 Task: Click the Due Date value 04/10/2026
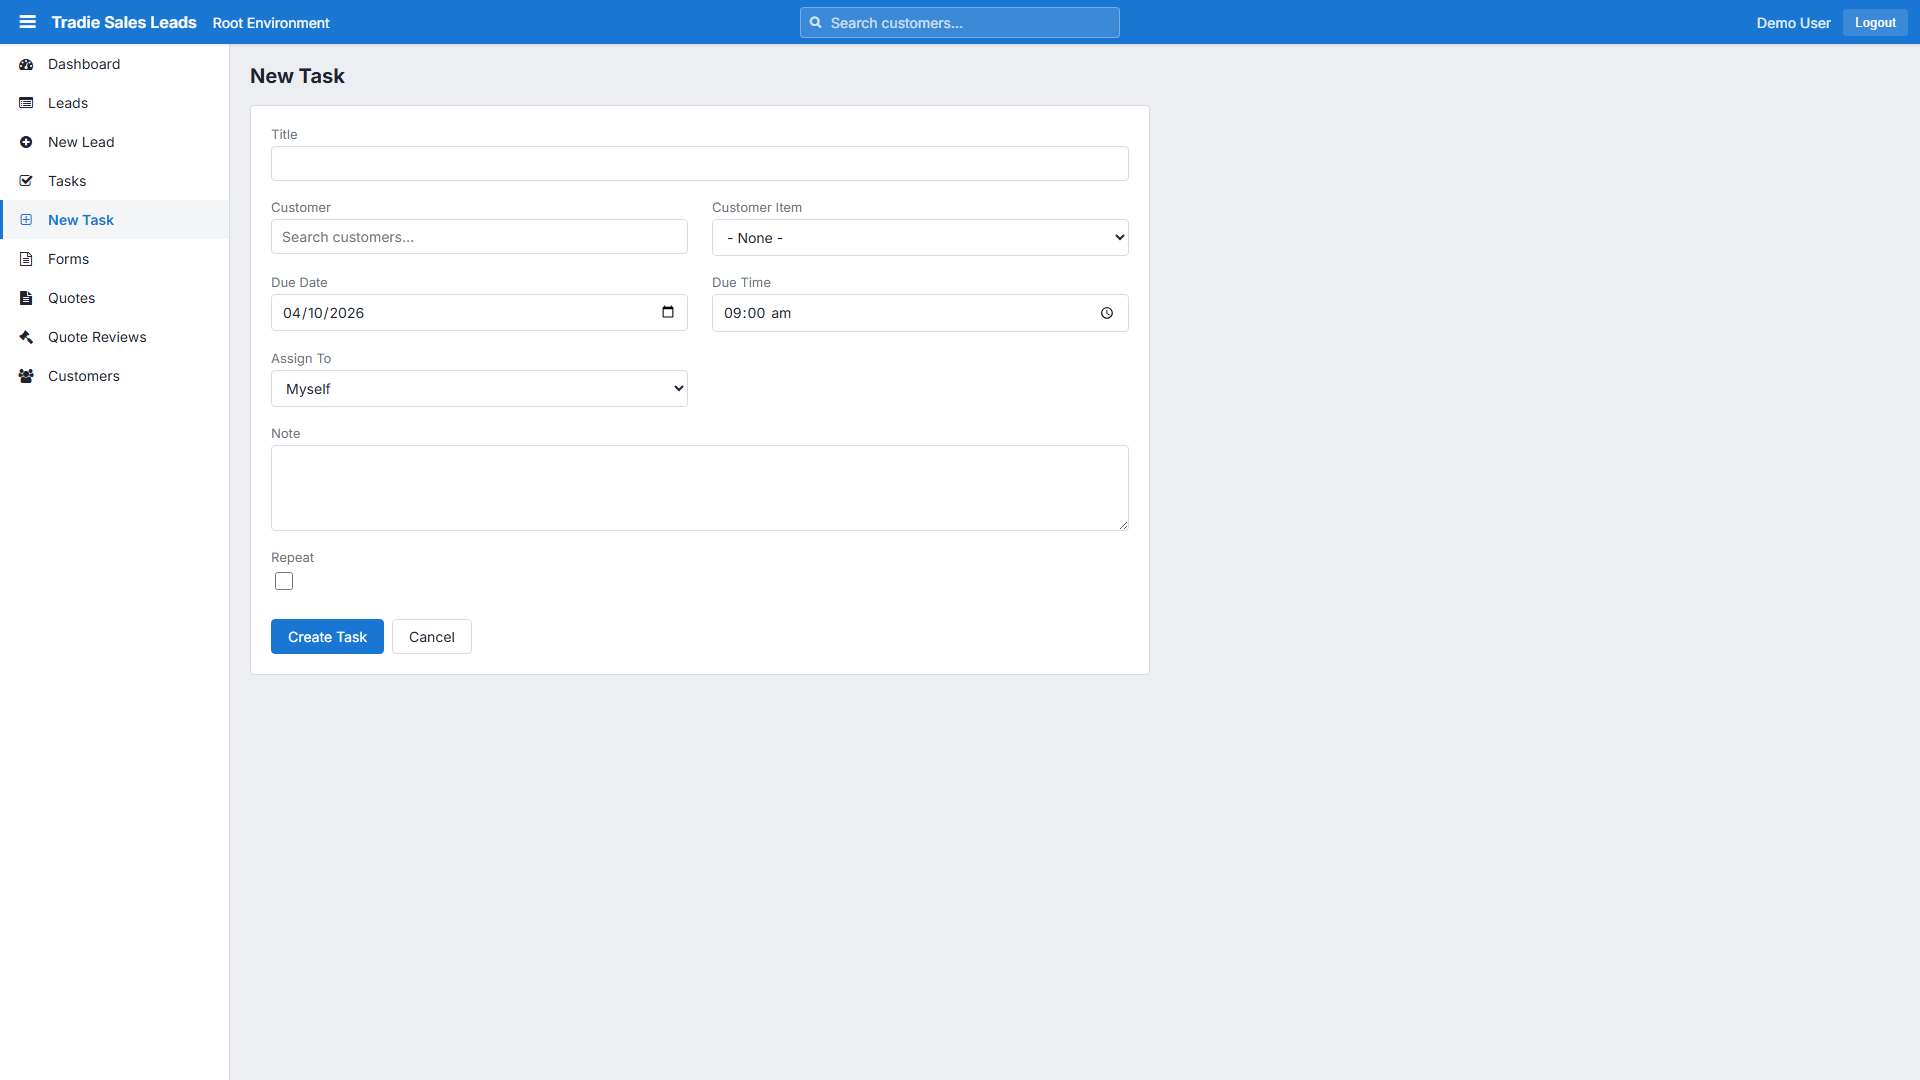(x=323, y=313)
